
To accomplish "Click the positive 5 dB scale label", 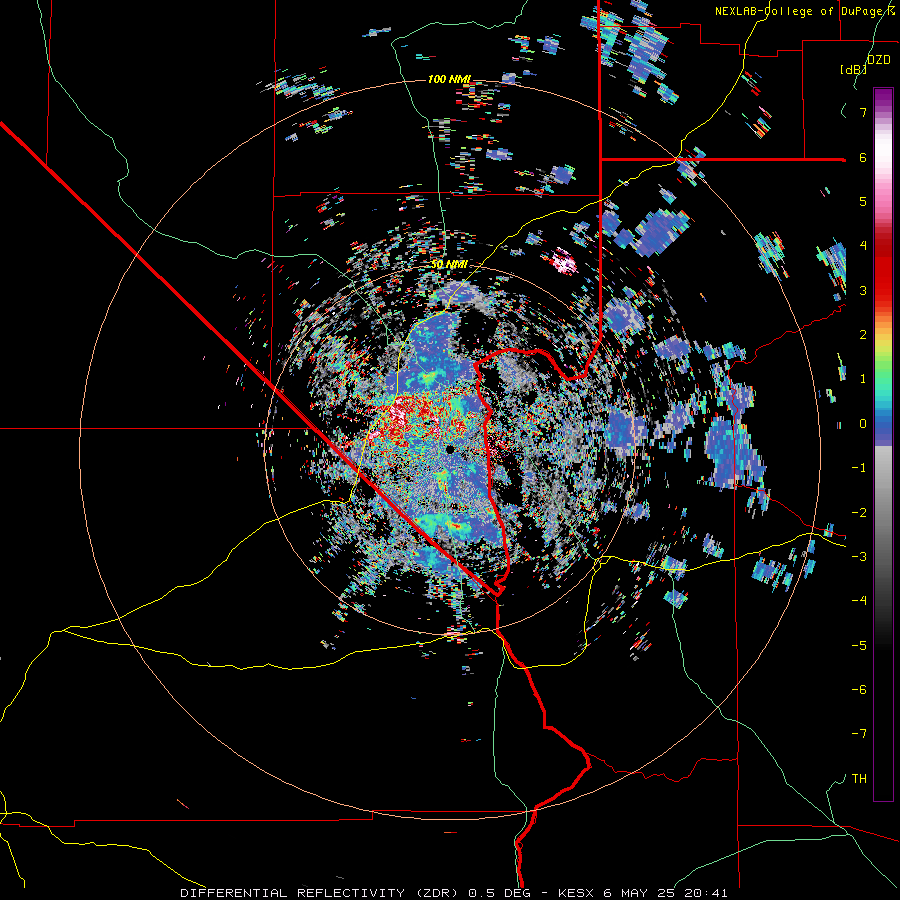I will 863,201.
